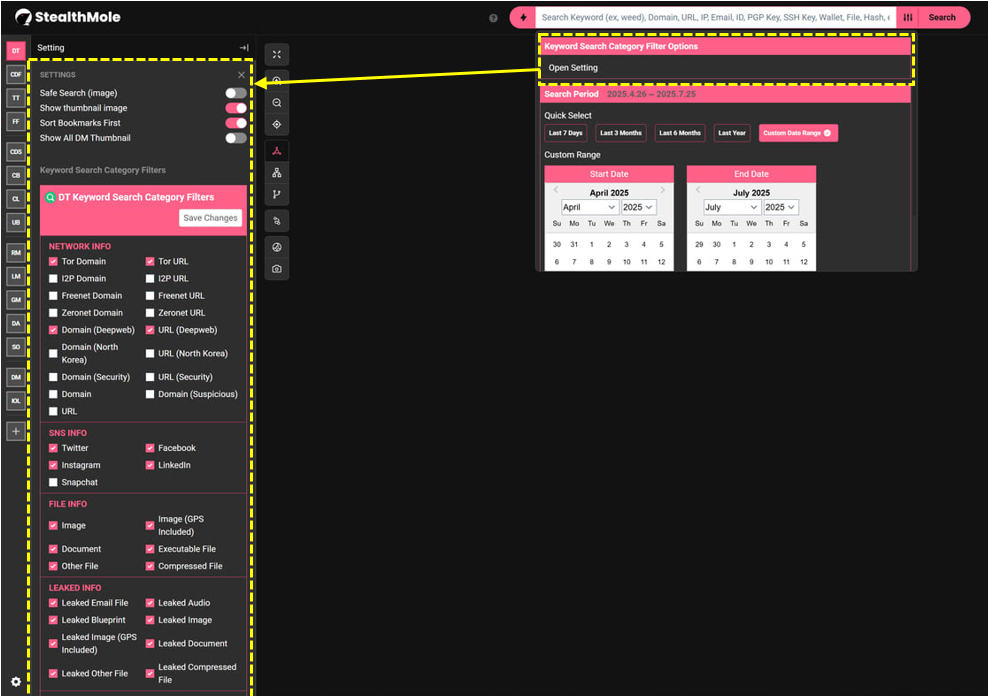Image resolution: width=988 pixels, height=696 pixels.
Task: Open the DM sidebar module
Action: point(16,377)
